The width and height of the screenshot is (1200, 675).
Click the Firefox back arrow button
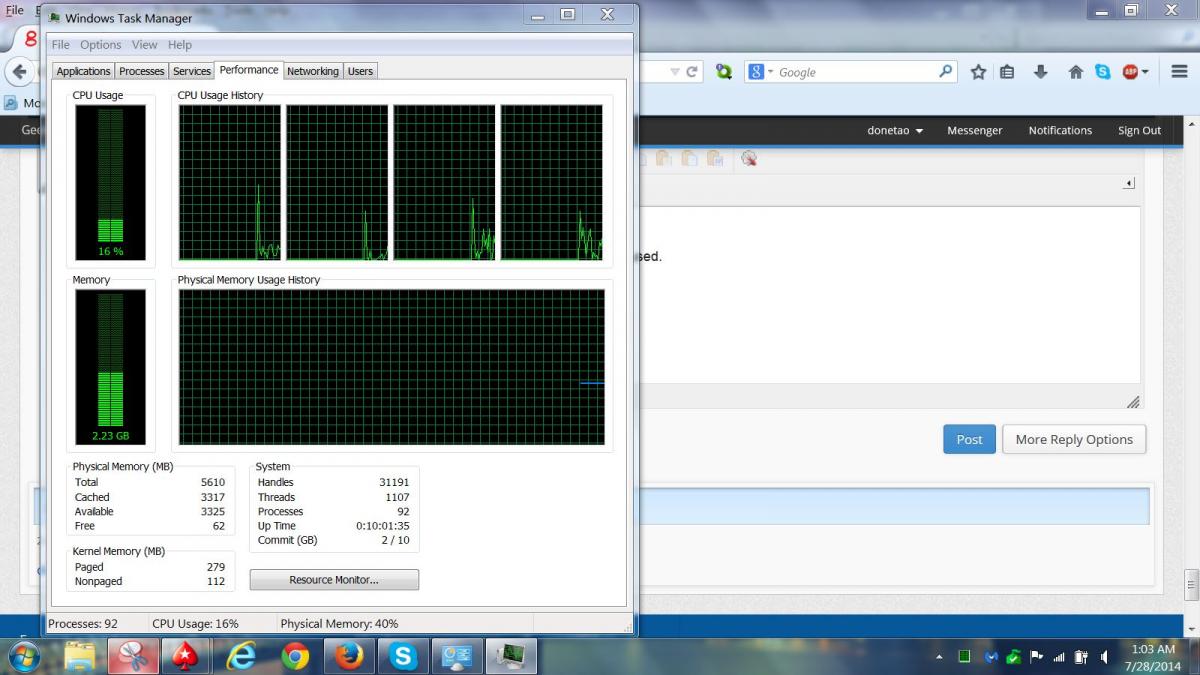[x=19, y=72]
